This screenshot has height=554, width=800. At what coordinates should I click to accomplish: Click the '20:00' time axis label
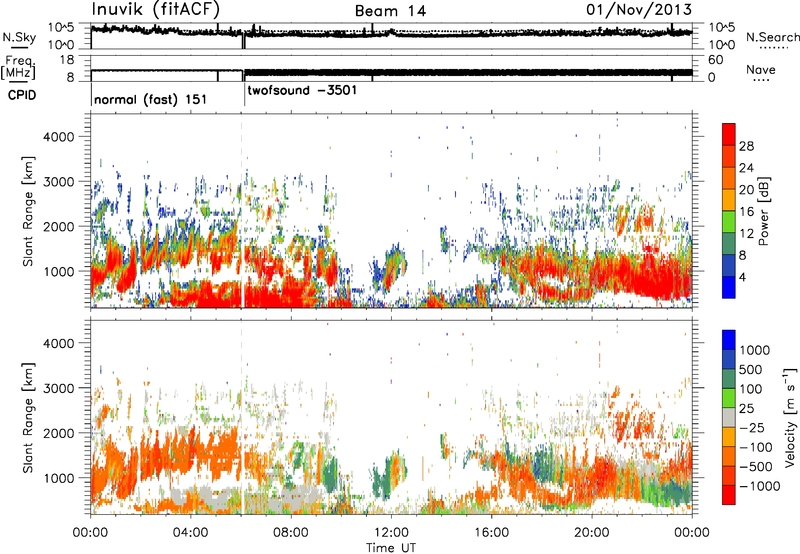point(591,533)
